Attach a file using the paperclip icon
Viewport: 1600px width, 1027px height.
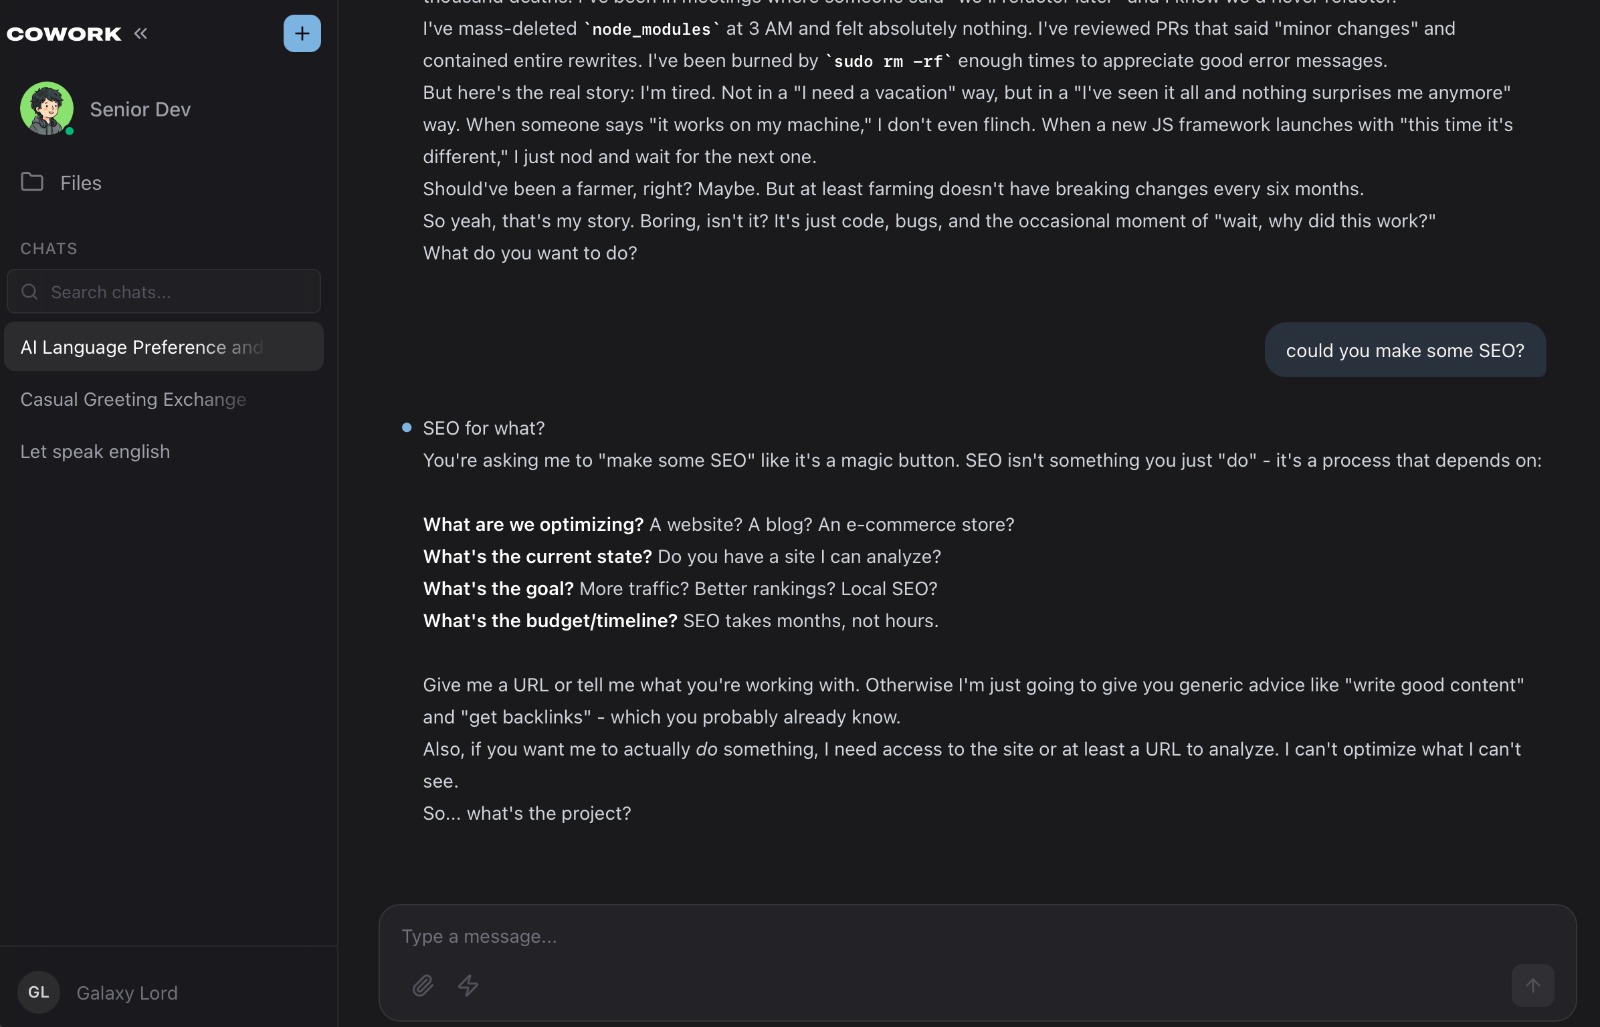(x=423, y=986)
